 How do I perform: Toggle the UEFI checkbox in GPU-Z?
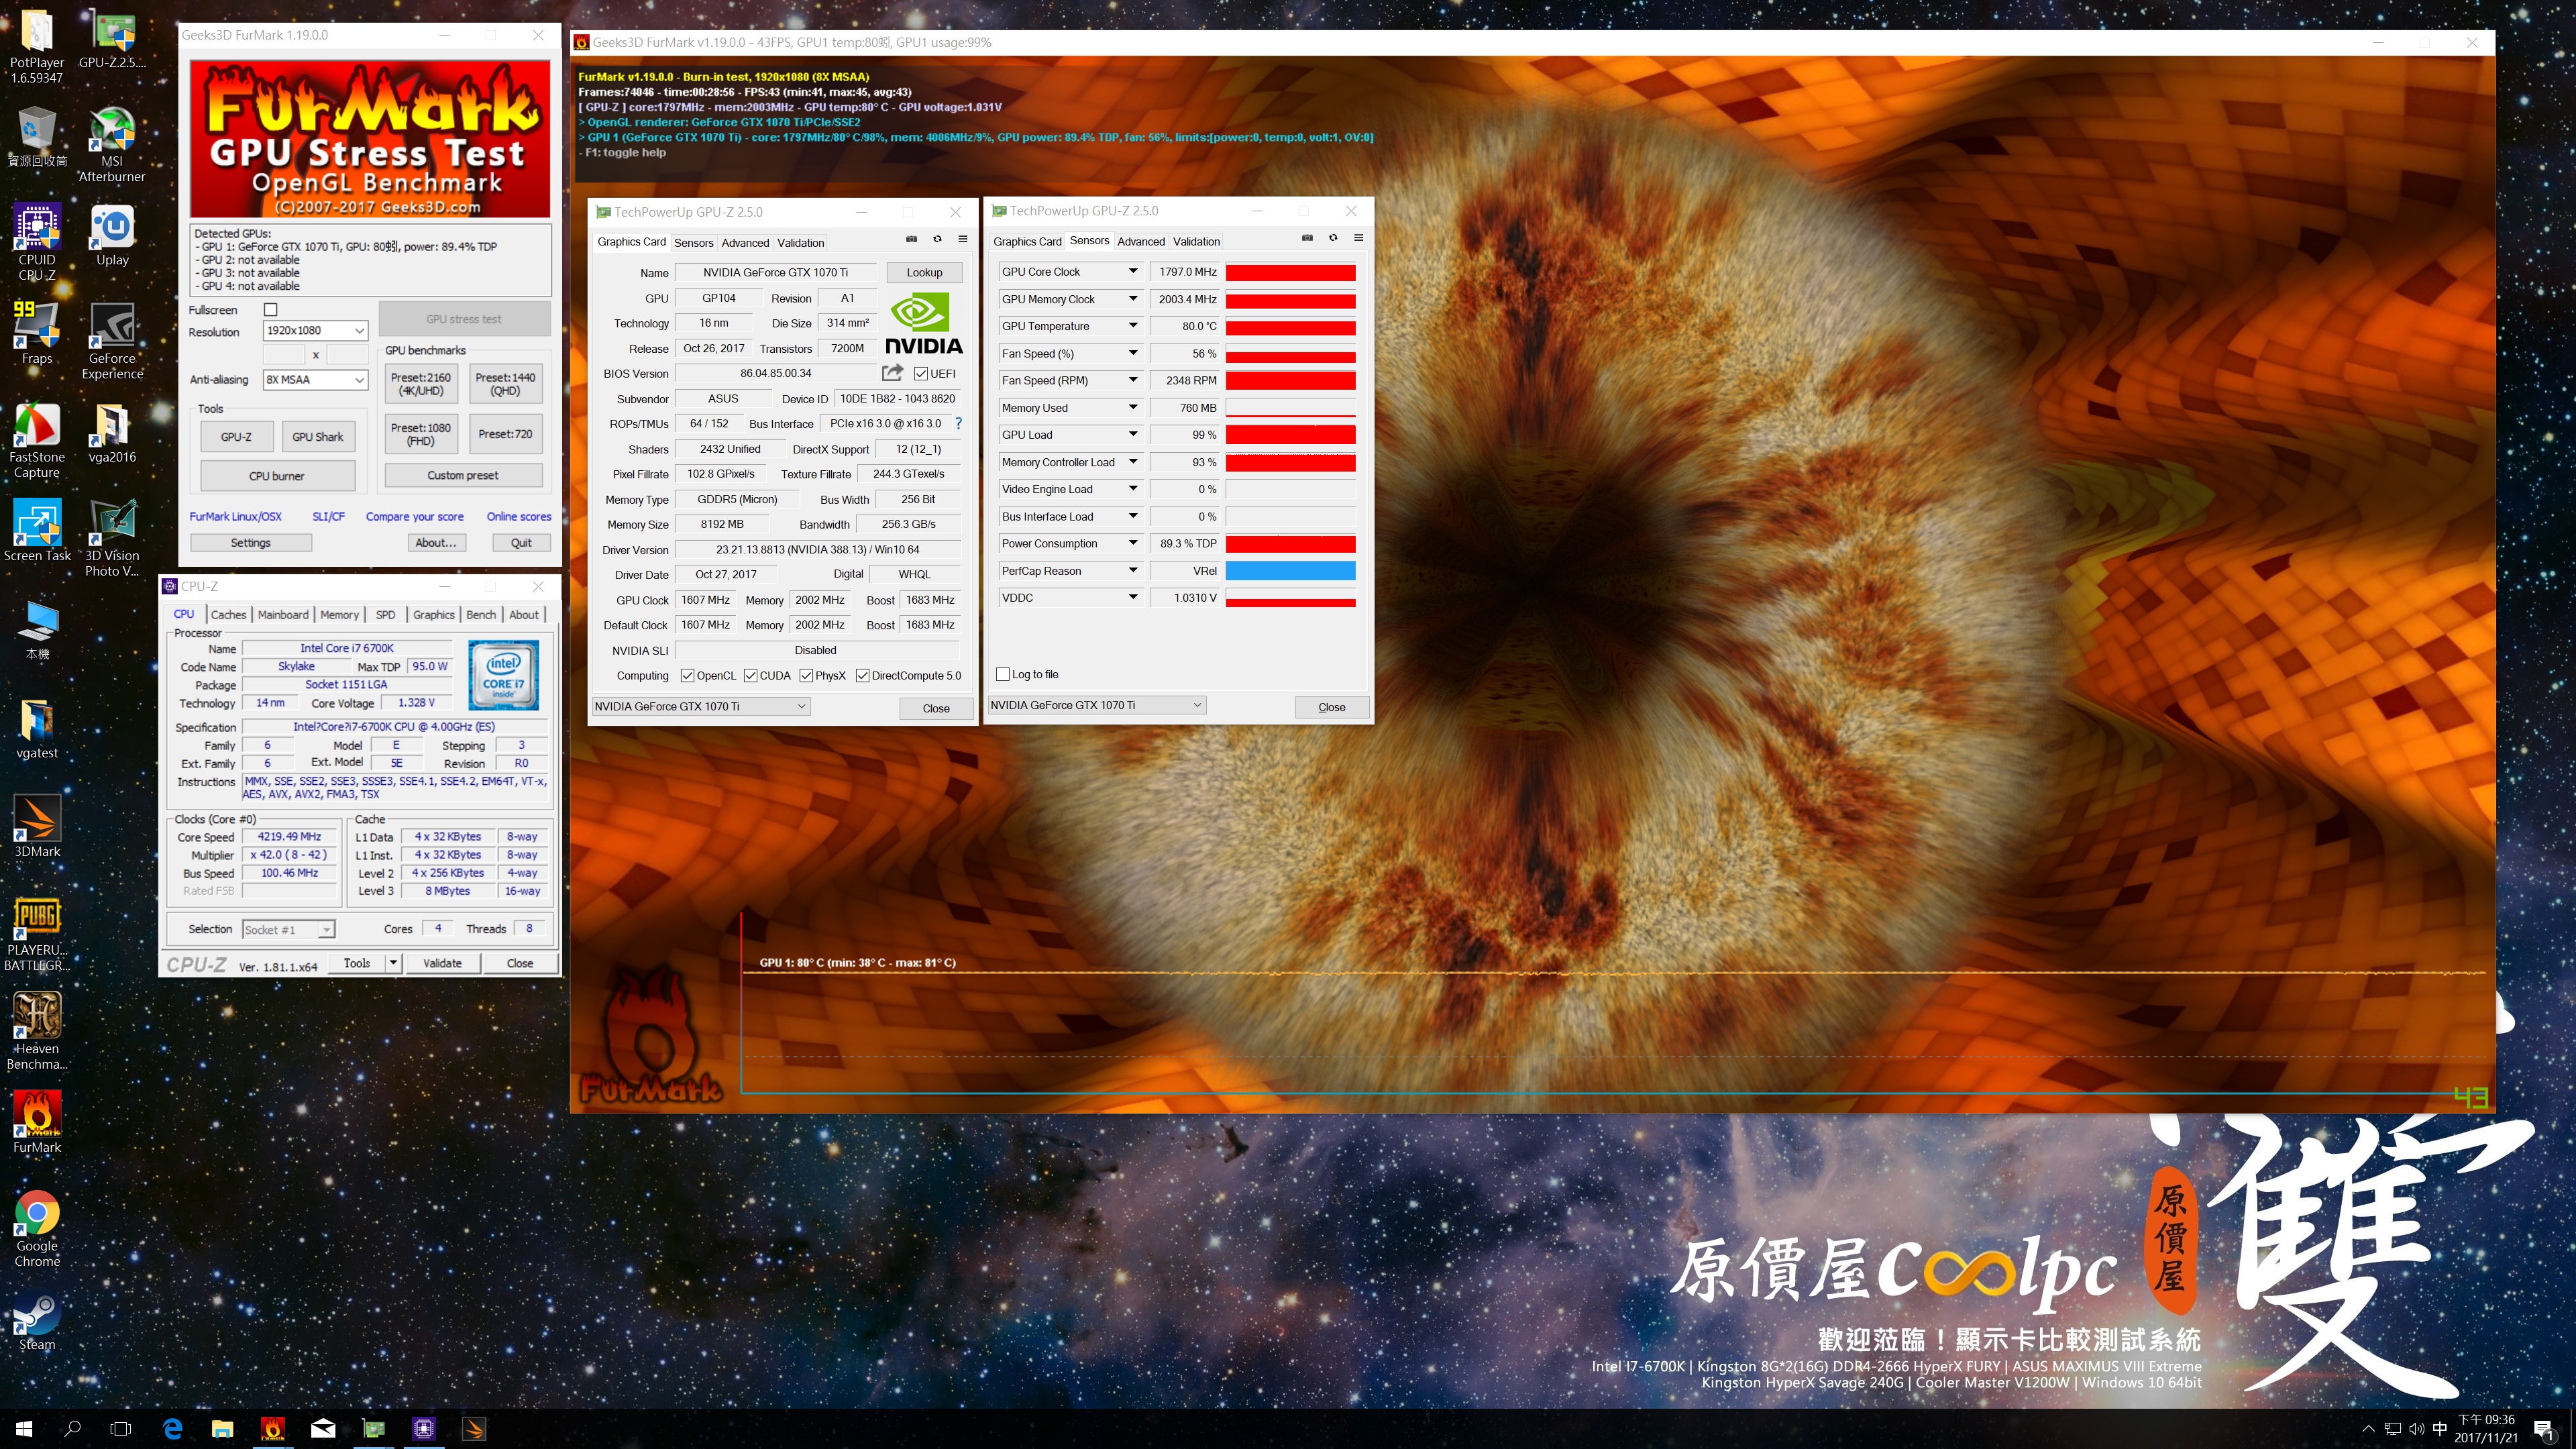(x=921, y=374)
